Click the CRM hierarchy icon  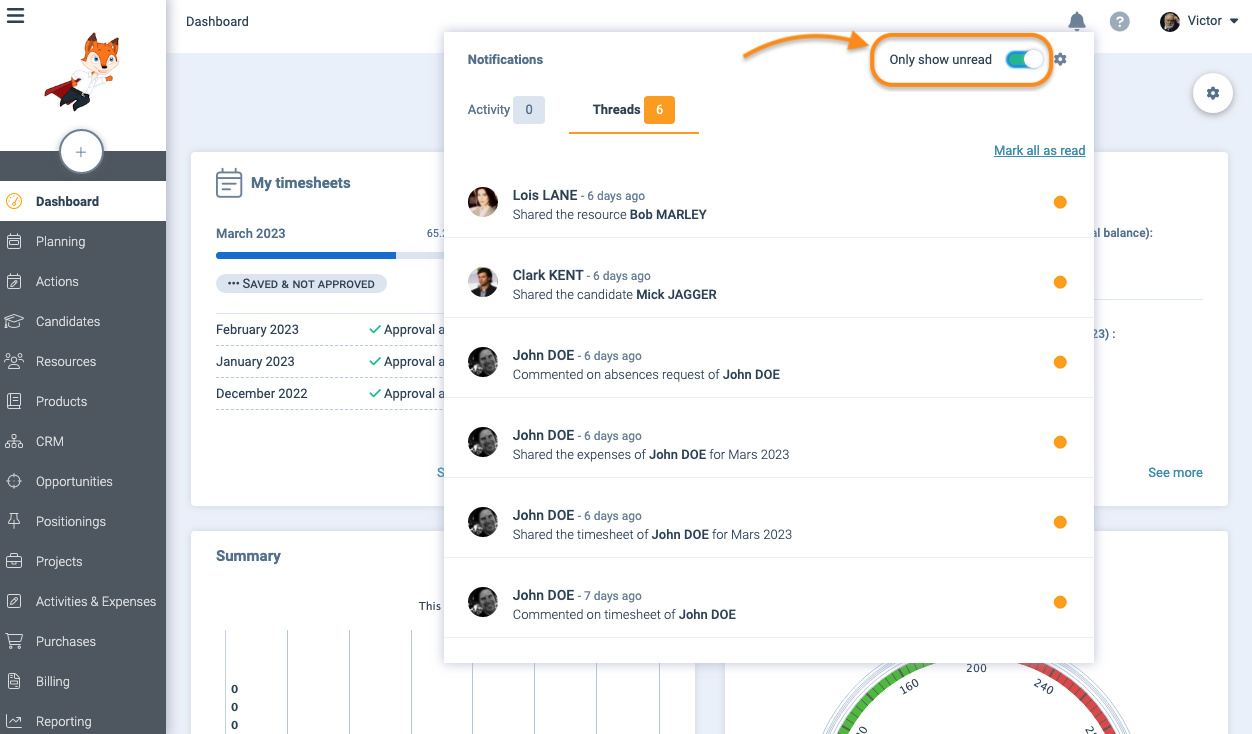(x=14, y=441)
